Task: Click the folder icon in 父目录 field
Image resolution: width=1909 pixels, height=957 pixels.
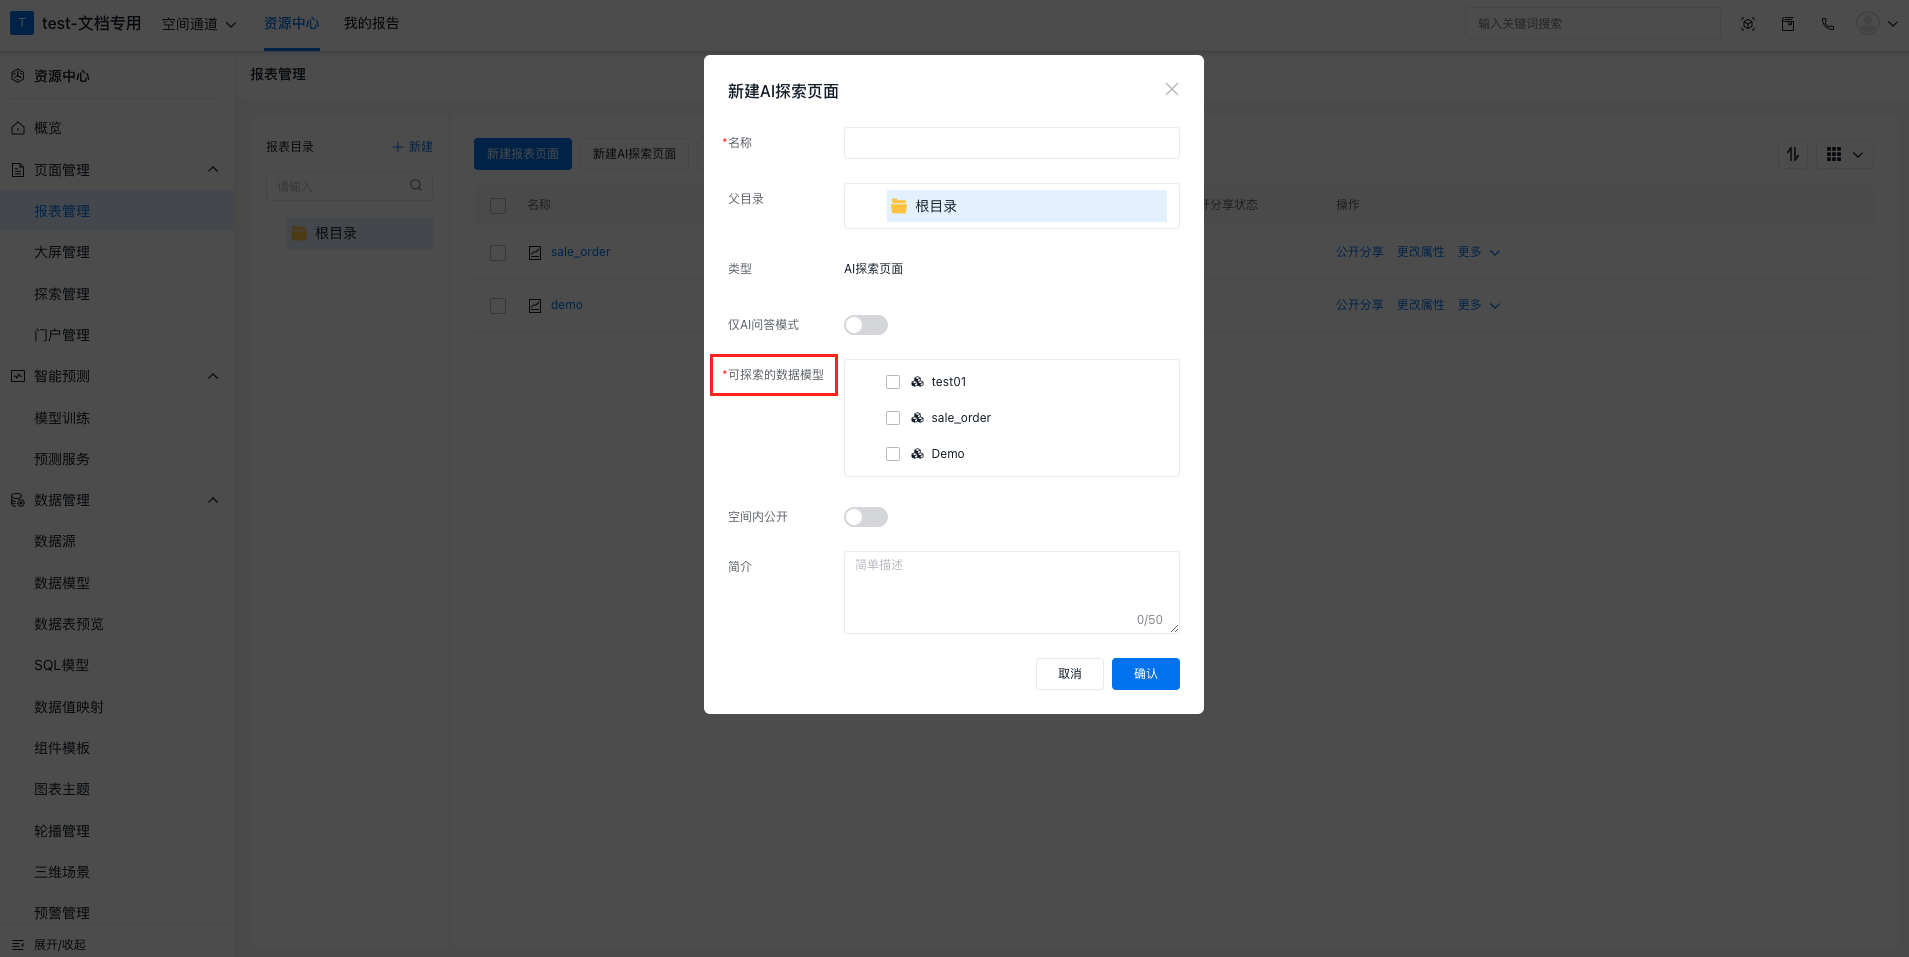Action: pyautogui.click(x=899, y=206)
